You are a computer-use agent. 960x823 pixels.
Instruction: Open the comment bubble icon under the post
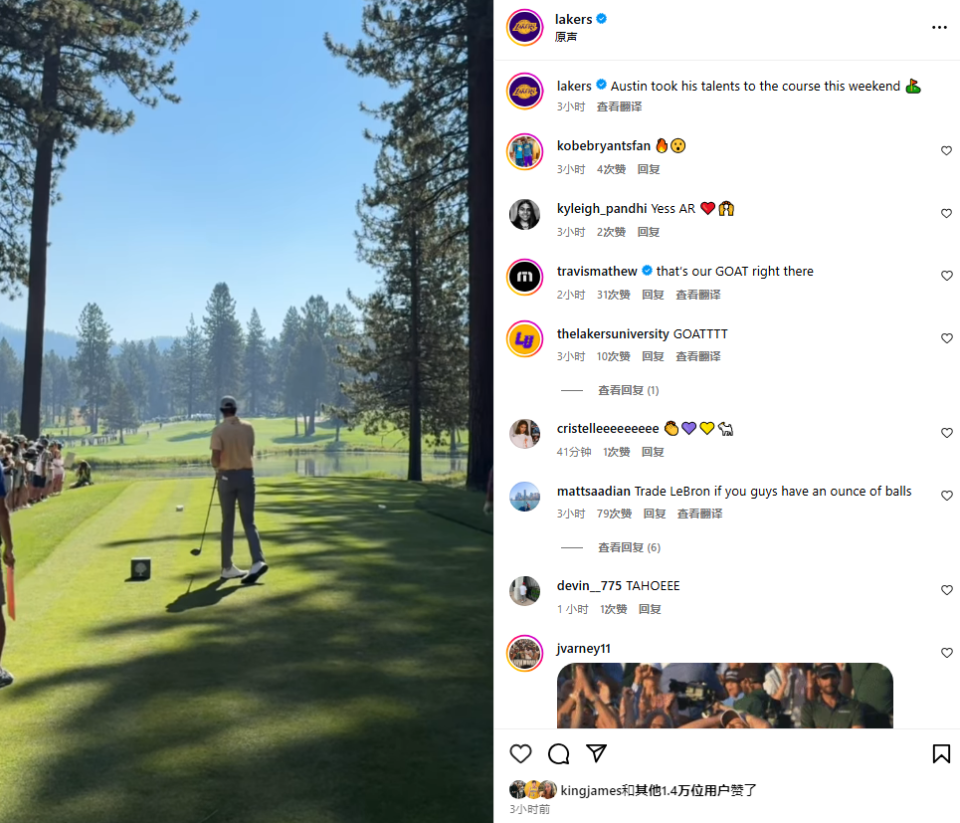tap(558, 753)
